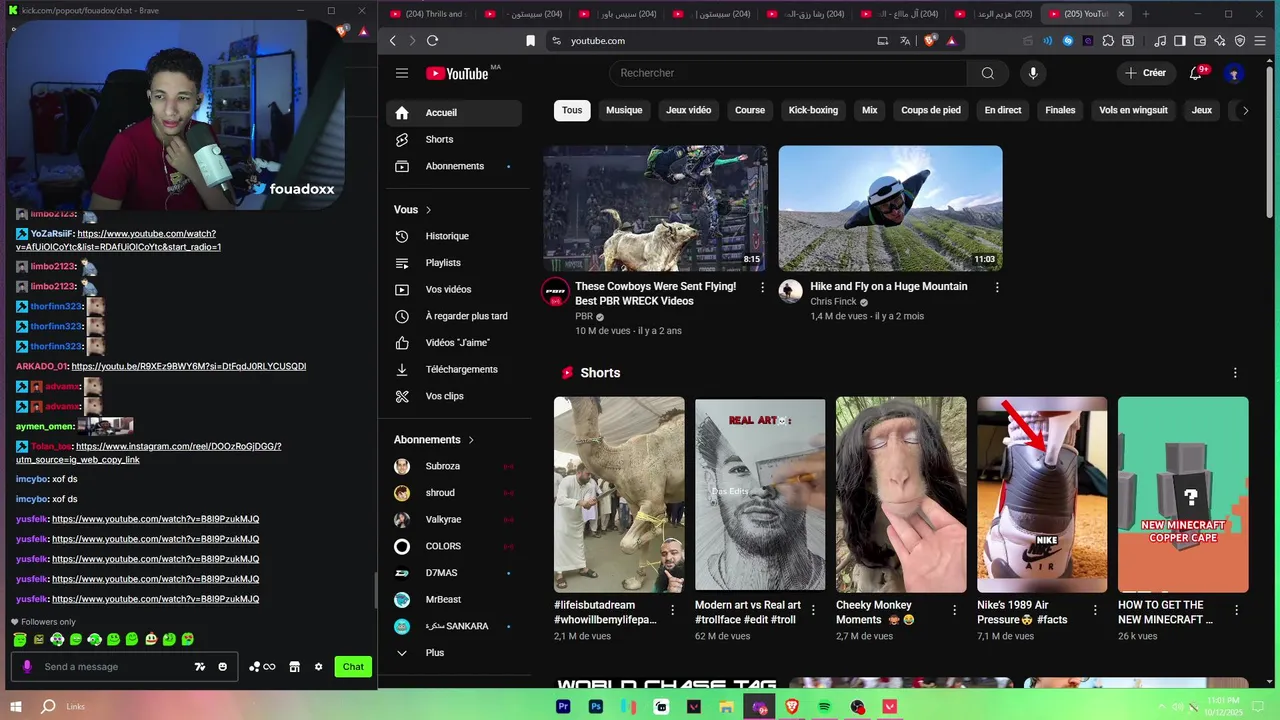This screenshot has height=720, width=1280.
Task: Focus the Rechercher search field
Action: pos(788,73)
